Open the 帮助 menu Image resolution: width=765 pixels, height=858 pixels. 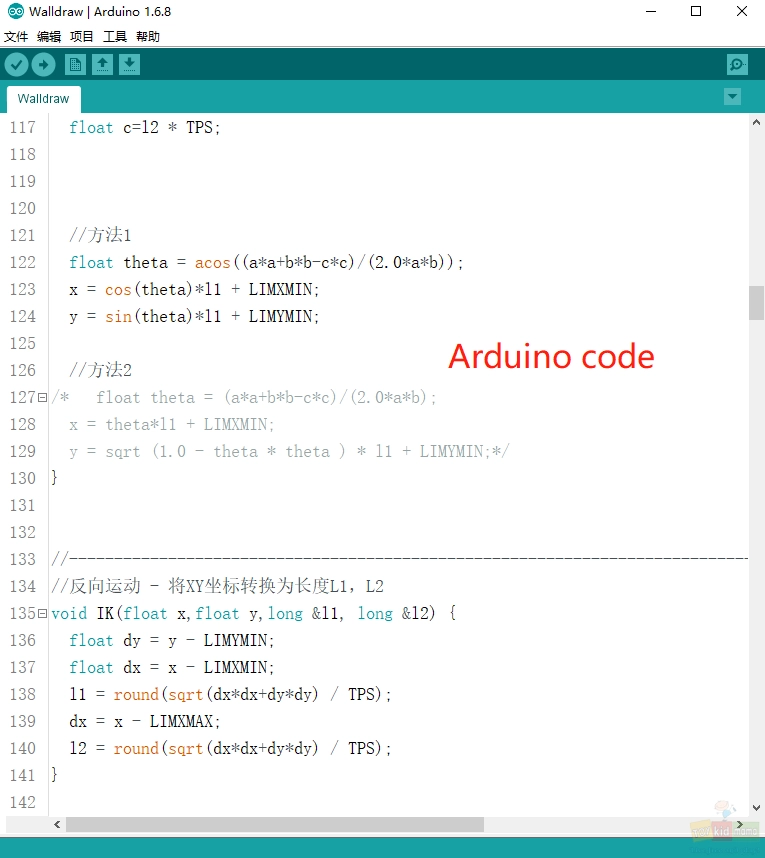tap(148, 37)
